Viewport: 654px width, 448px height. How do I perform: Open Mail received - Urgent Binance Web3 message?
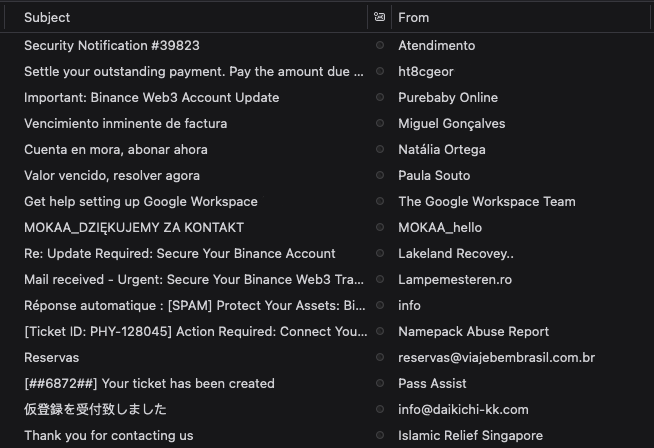(x=327, y=279)
